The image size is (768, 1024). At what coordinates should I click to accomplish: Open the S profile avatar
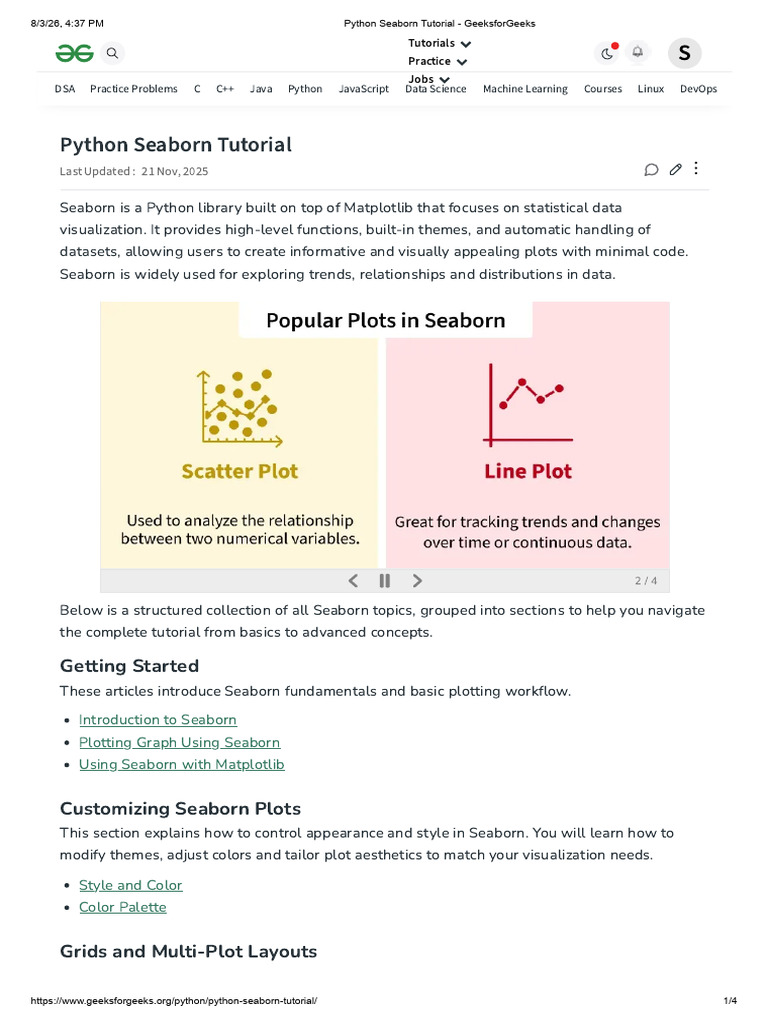tap(684, 53)
